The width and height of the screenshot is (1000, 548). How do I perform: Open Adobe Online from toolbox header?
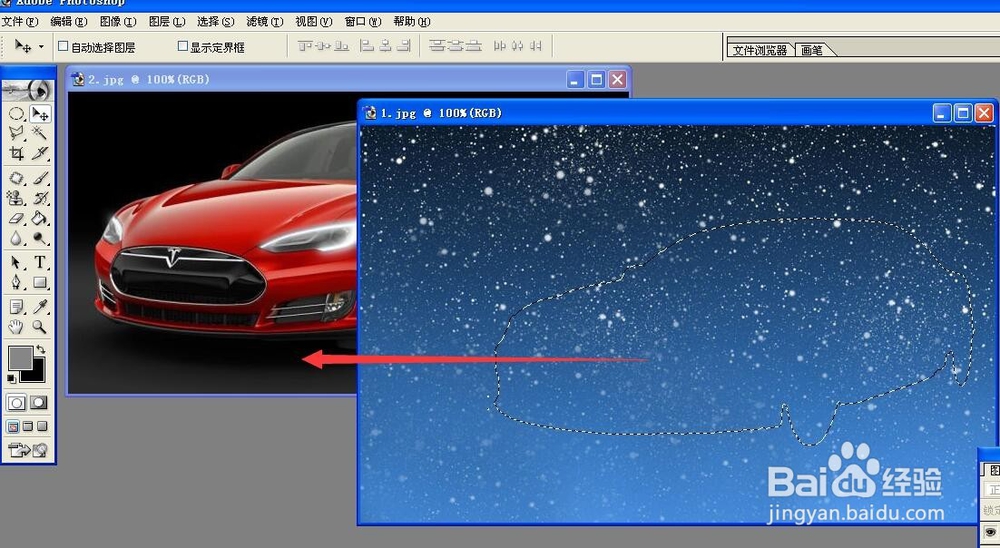point(28,90)
